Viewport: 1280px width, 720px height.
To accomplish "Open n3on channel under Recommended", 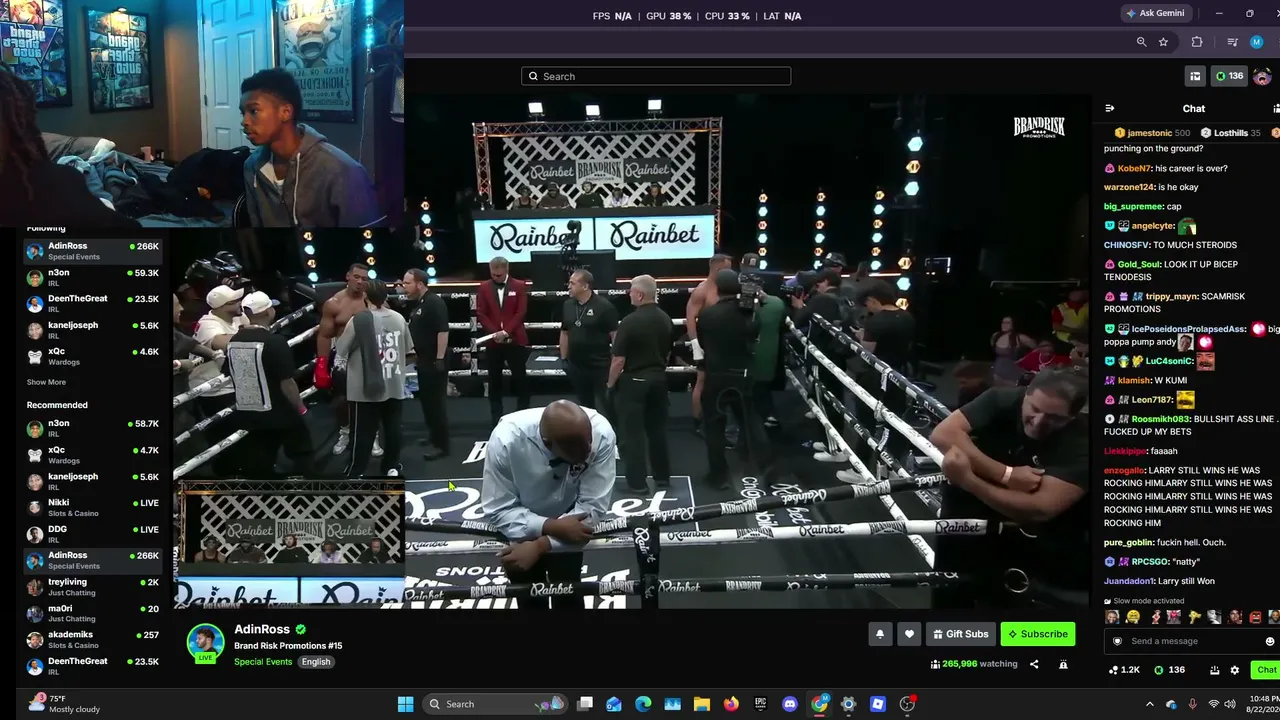I will 93,428.
